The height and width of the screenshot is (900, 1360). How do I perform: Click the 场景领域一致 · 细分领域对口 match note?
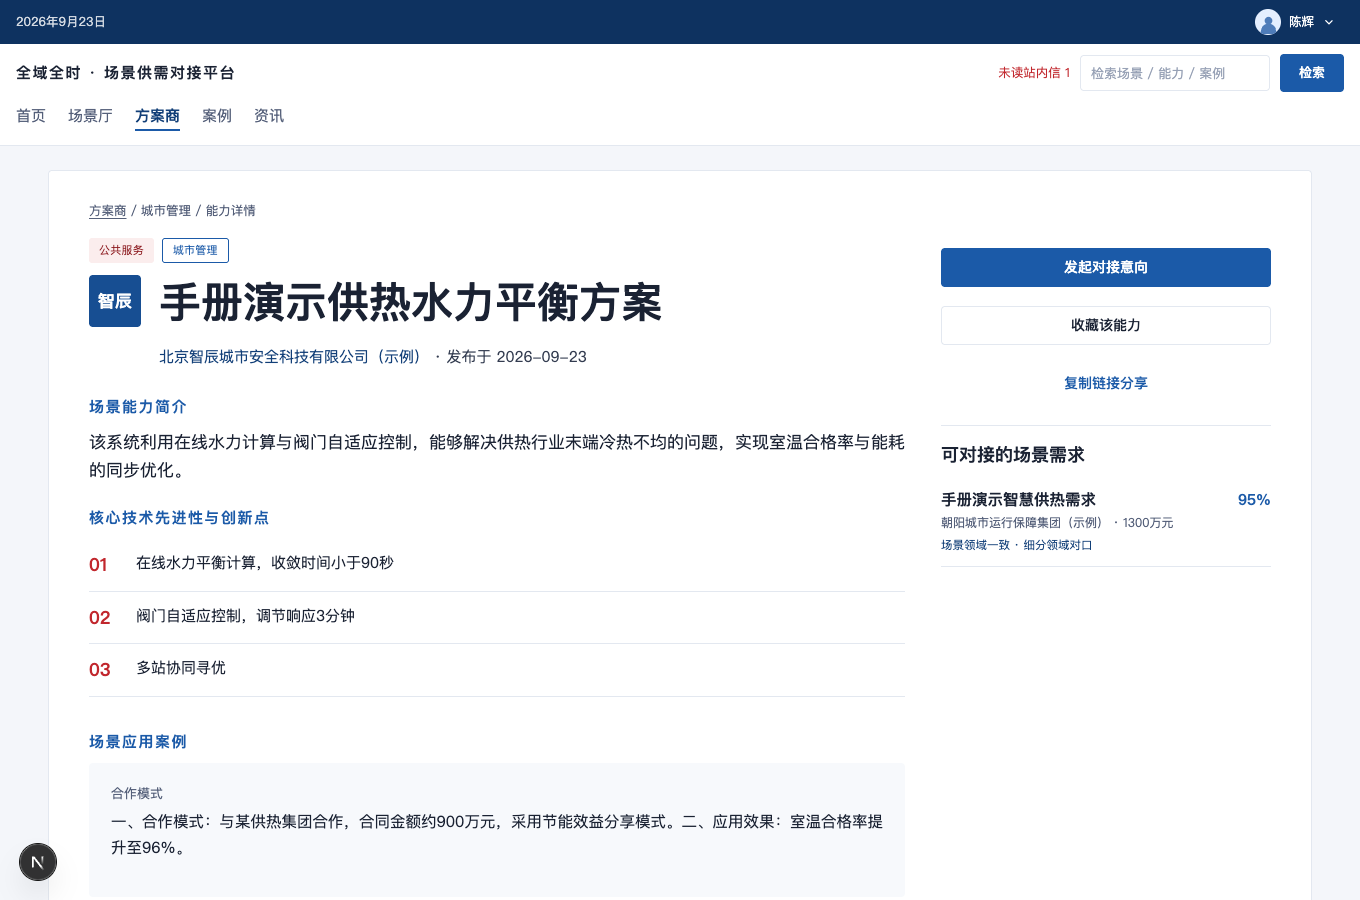pos(1017,545)
